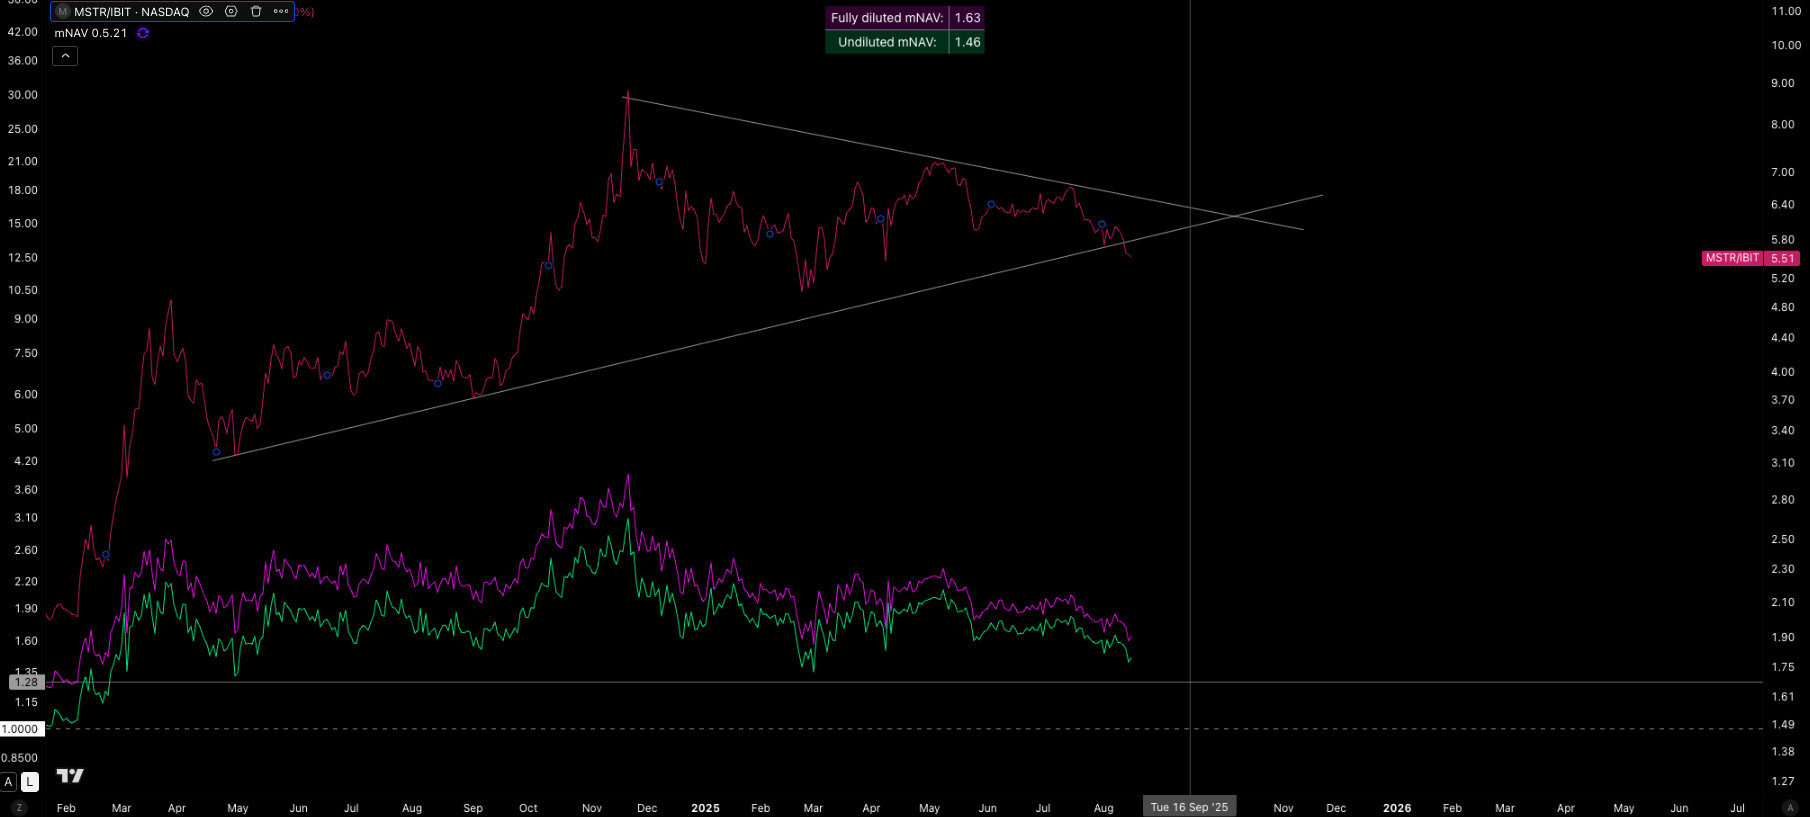Viewport: 1810px width, 817px height.
Task: Click the Tue 16 Sep '25 date label
Action: click(1189, 807)
